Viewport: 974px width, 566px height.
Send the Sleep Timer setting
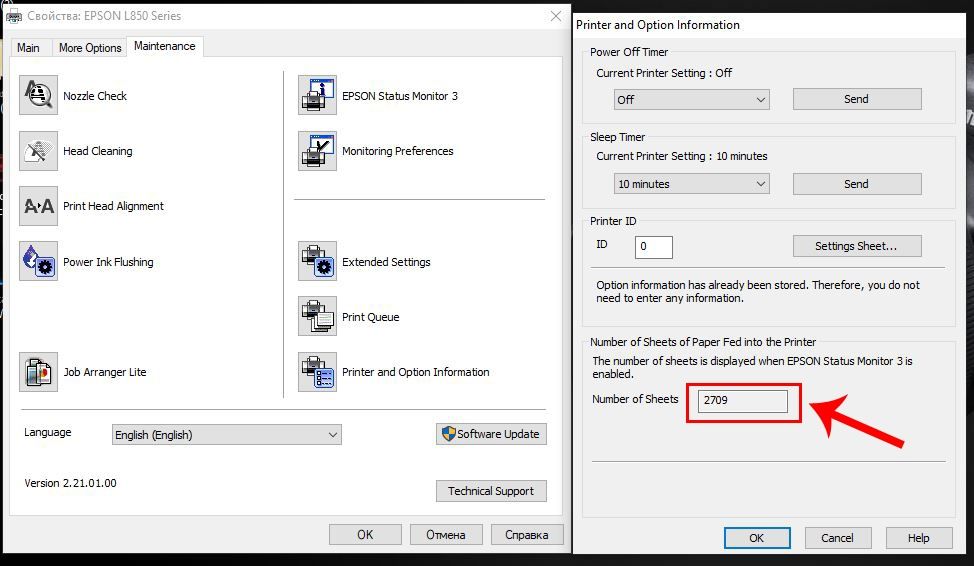click(x=857, y=184)
